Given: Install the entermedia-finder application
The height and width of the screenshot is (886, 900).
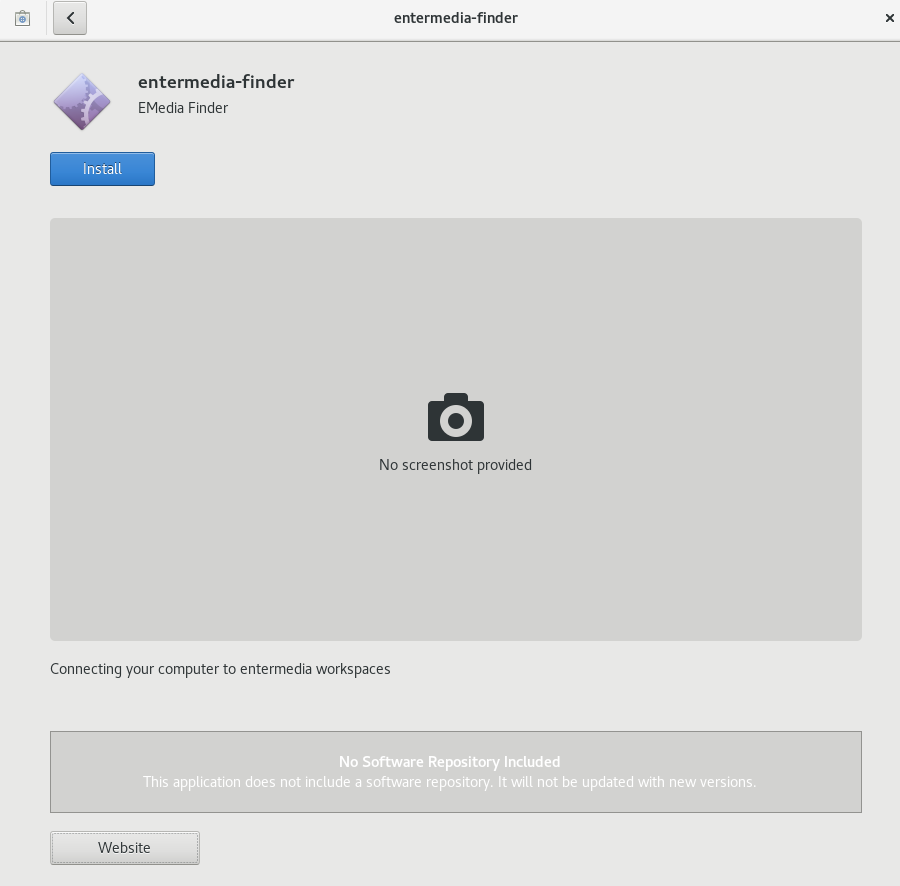Looking at the screenshot, I should [102, 169].
